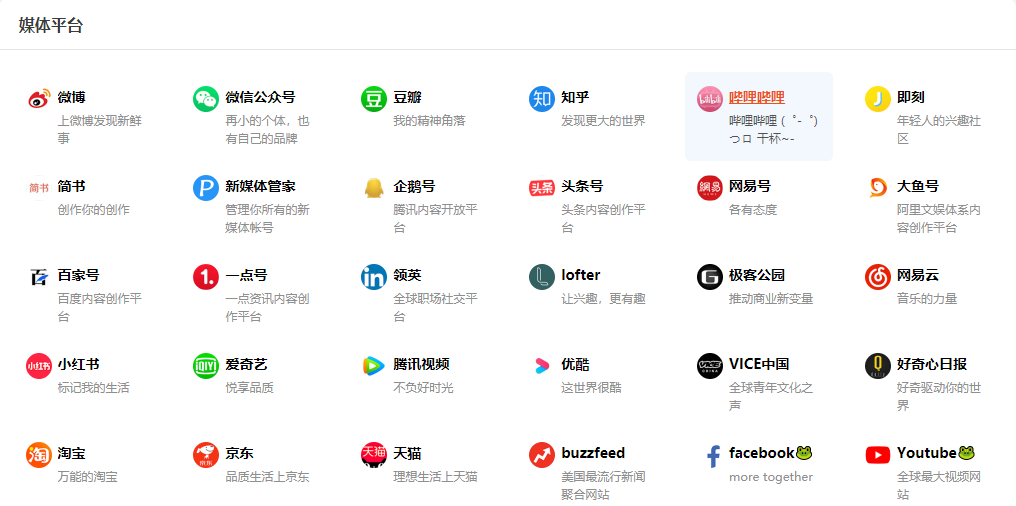Viewport: 1016px width, 506px height.
Task: Open the 大鱼号 orange icon
Action: [x=877, y=188]
